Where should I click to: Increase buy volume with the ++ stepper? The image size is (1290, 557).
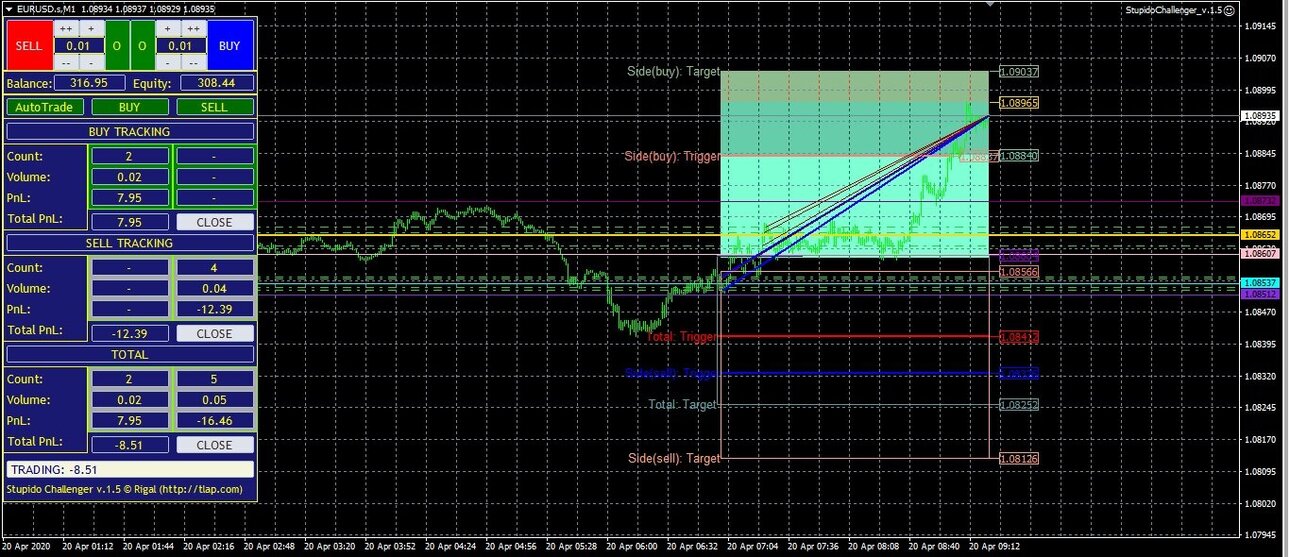194,29
